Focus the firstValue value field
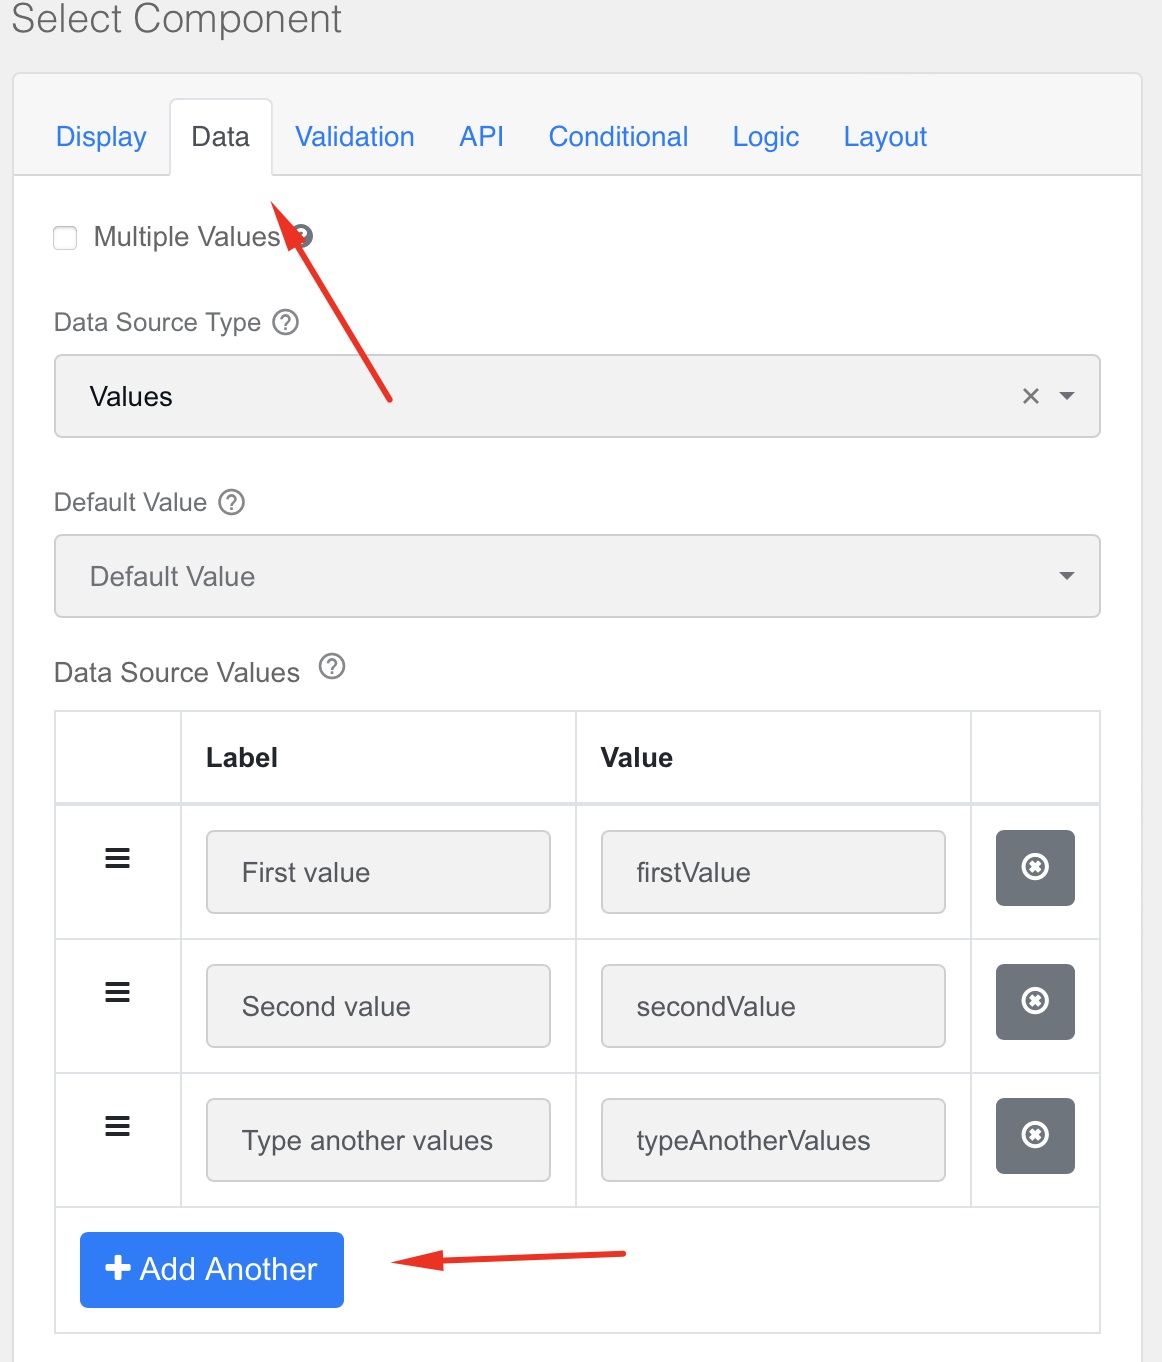Screen dimensions: 1162x1362 coord(773,872)
